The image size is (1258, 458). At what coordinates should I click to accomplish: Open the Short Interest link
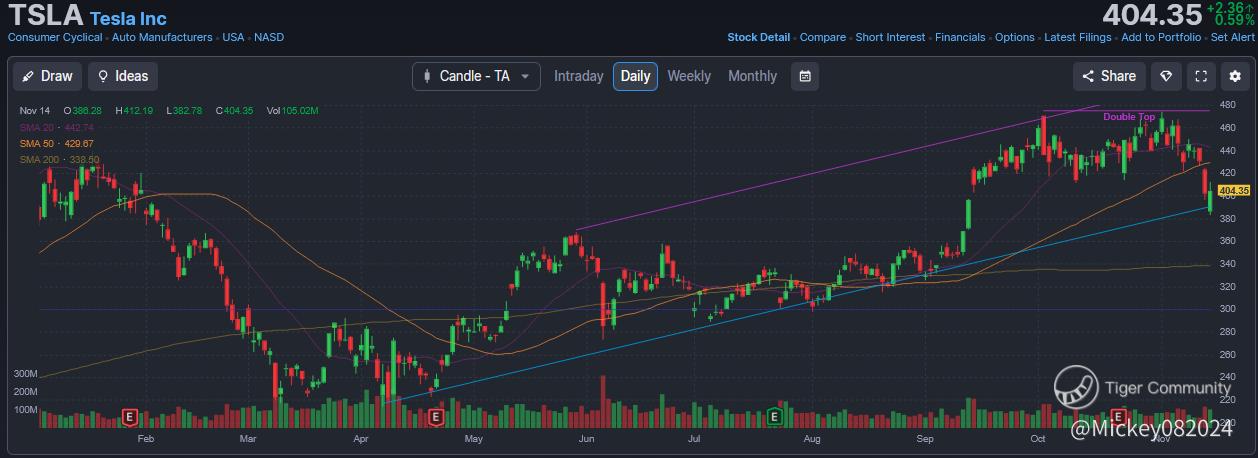(890, 37)
